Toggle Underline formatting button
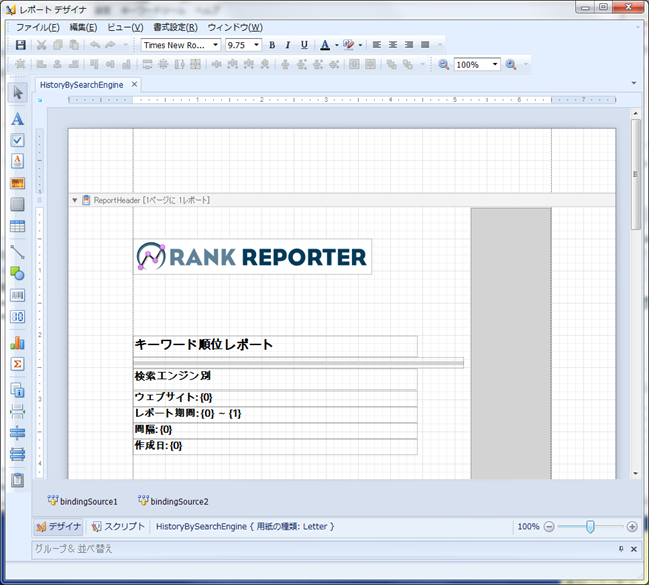649x585 pixels. [x=304, y=45]
